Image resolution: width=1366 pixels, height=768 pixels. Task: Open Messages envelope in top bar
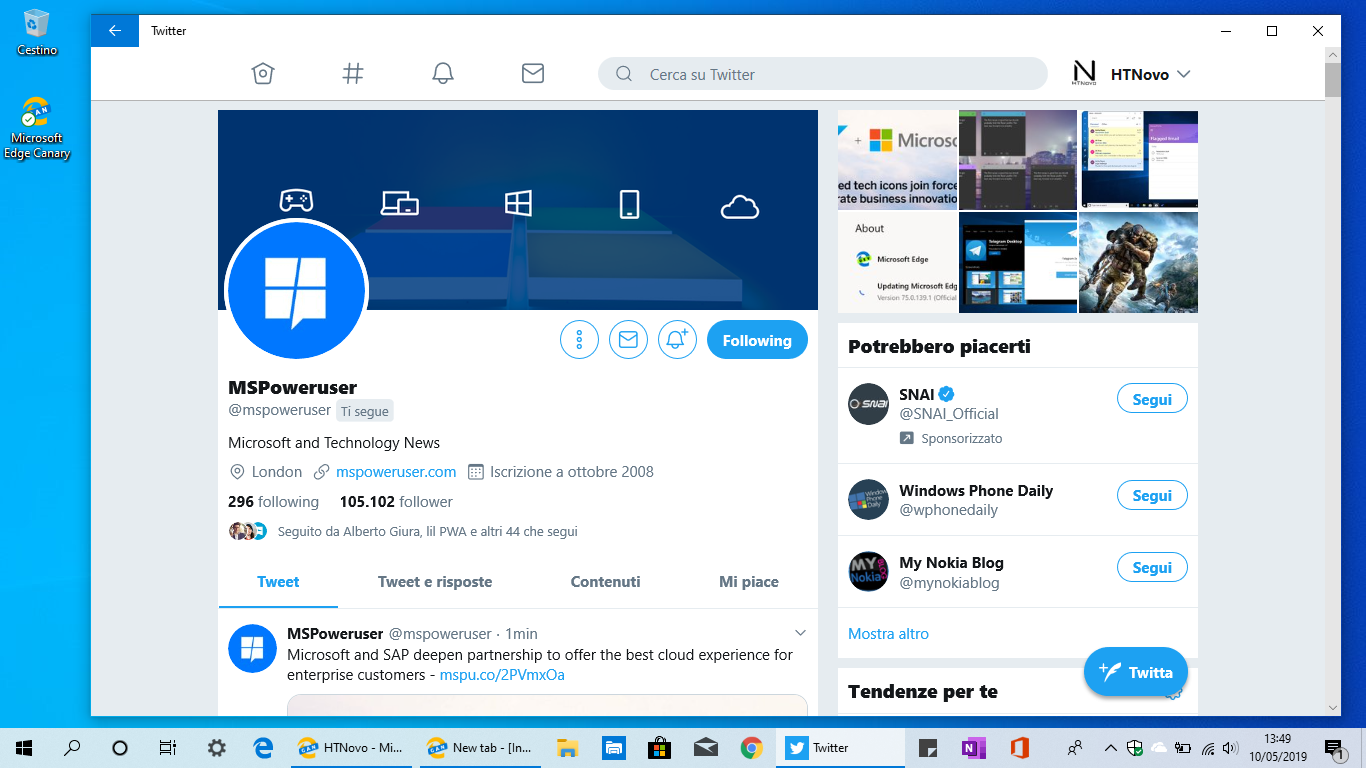coord(533,74)
